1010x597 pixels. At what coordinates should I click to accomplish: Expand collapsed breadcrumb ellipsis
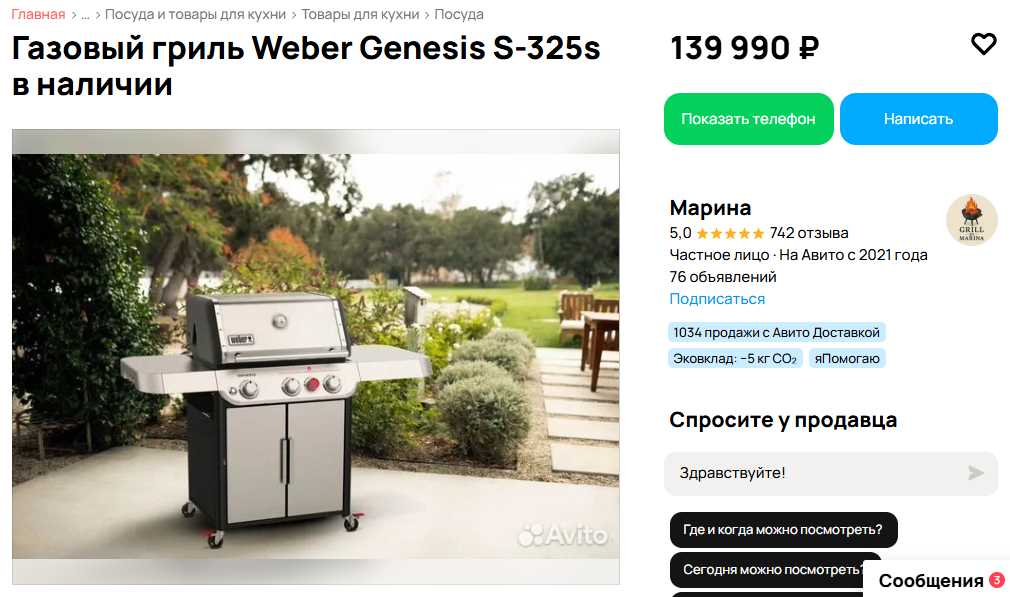point(85,14)
